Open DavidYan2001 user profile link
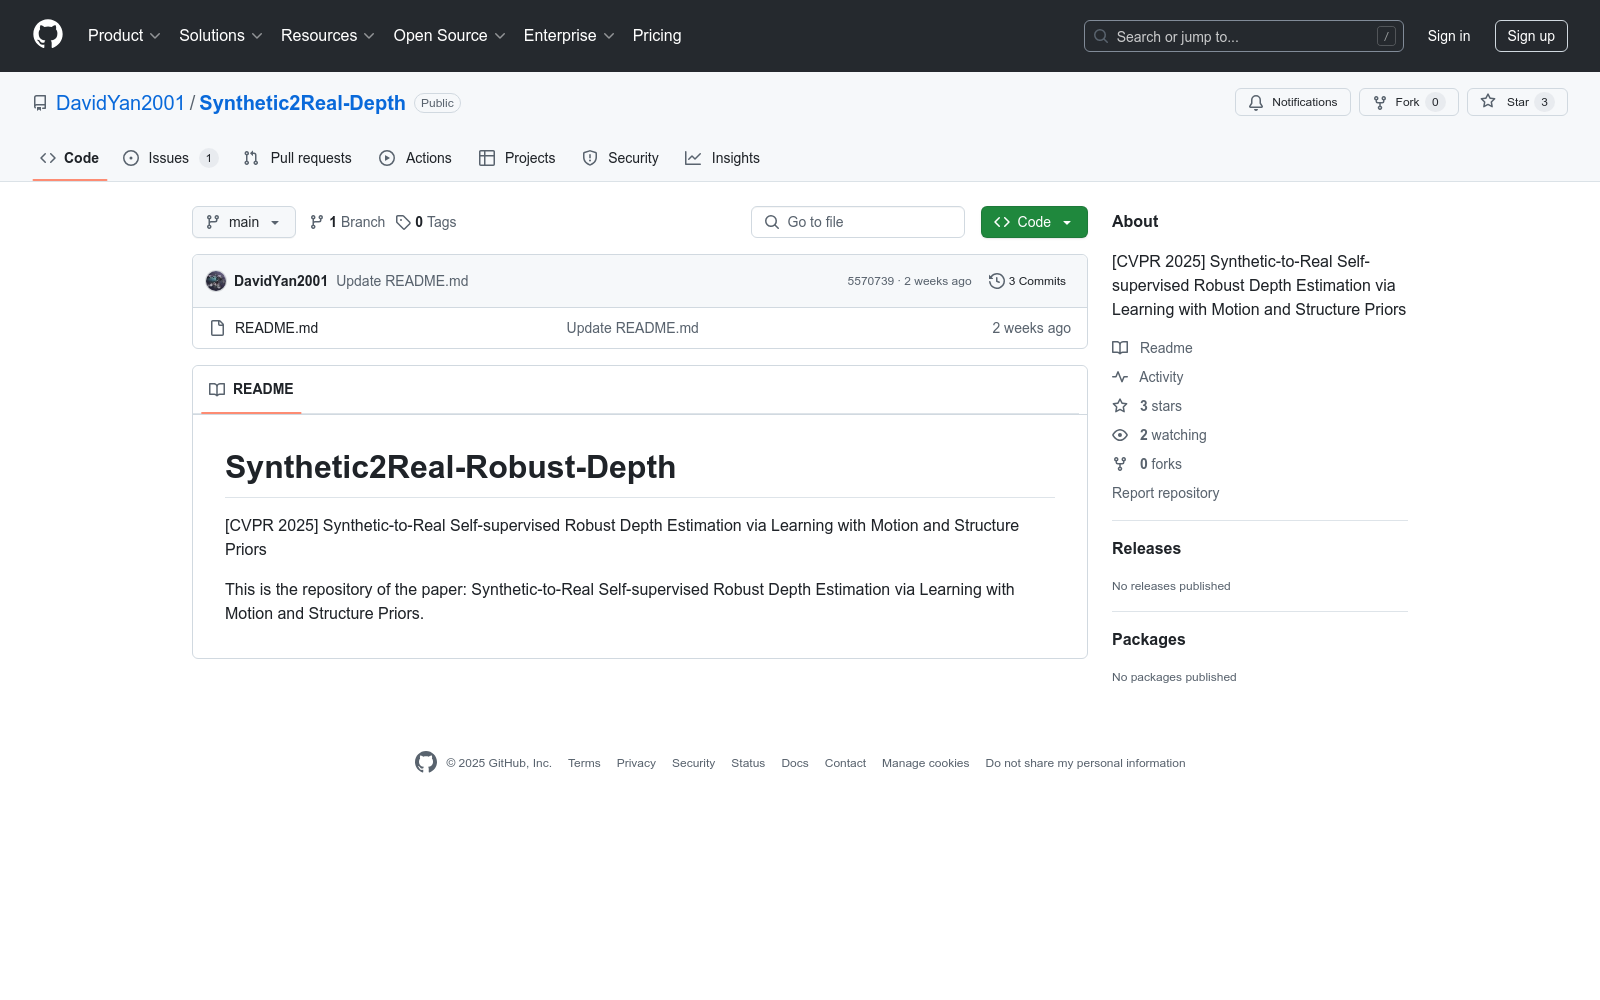1600x1000 pixels. [120, 103]
